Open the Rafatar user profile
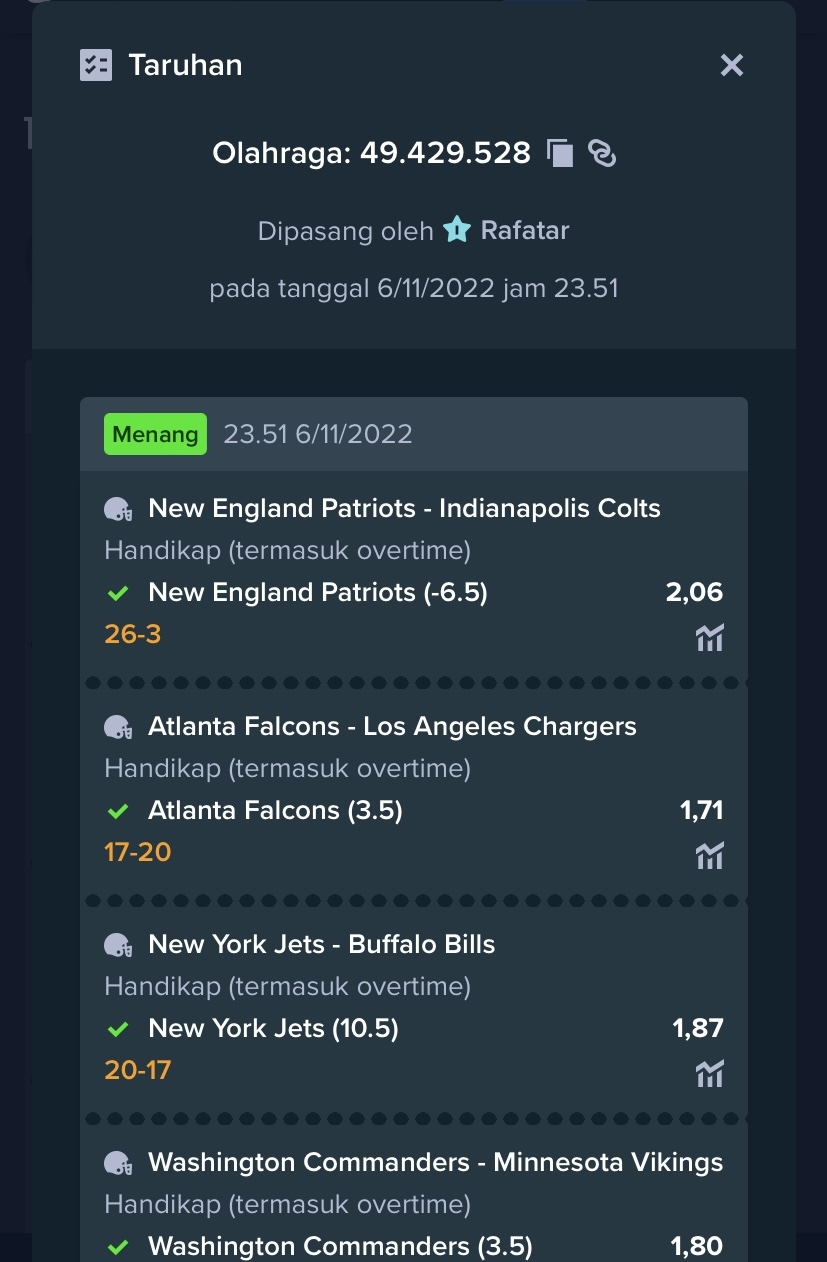The width and height of the screenshot is (827, 1262). (x=525, y=230)
